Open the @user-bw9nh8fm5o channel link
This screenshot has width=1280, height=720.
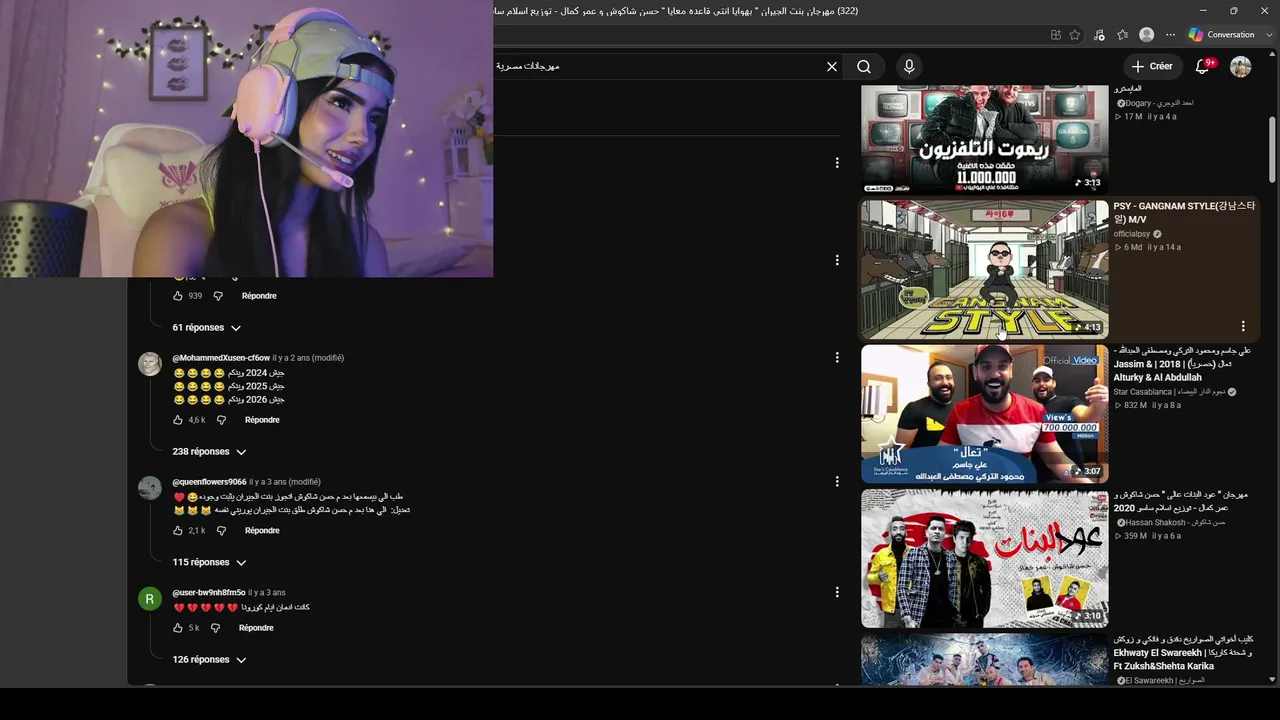click(209, 593)
